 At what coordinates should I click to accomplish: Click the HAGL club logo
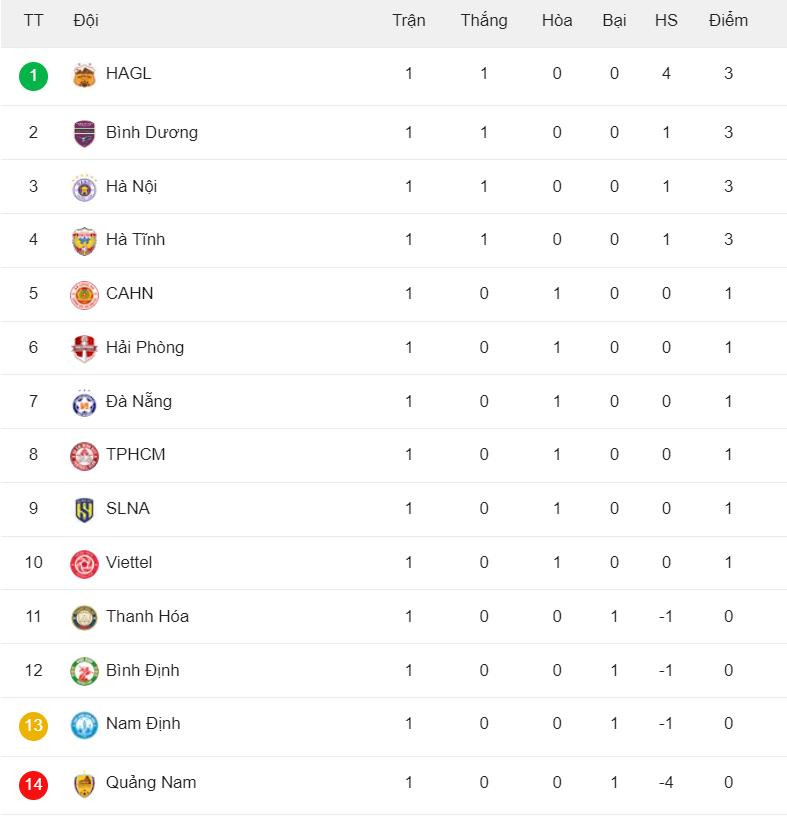tap(84, 75)
